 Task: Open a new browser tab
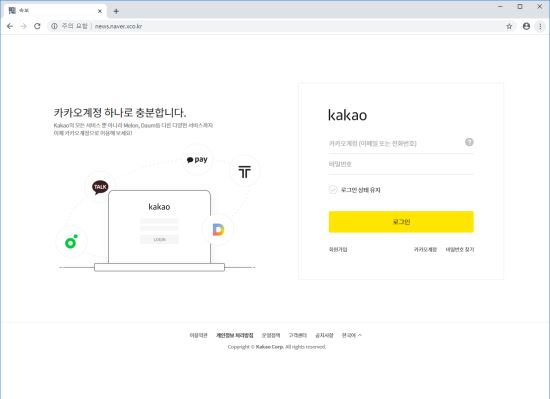[x=116, y=11]
